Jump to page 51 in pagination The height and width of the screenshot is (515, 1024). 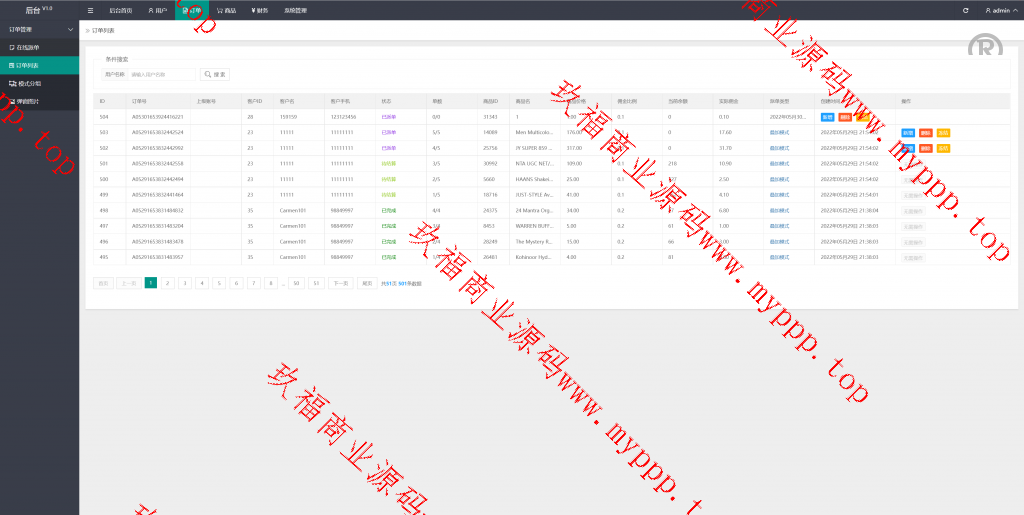pyautogui.click(x=316, y=283)
